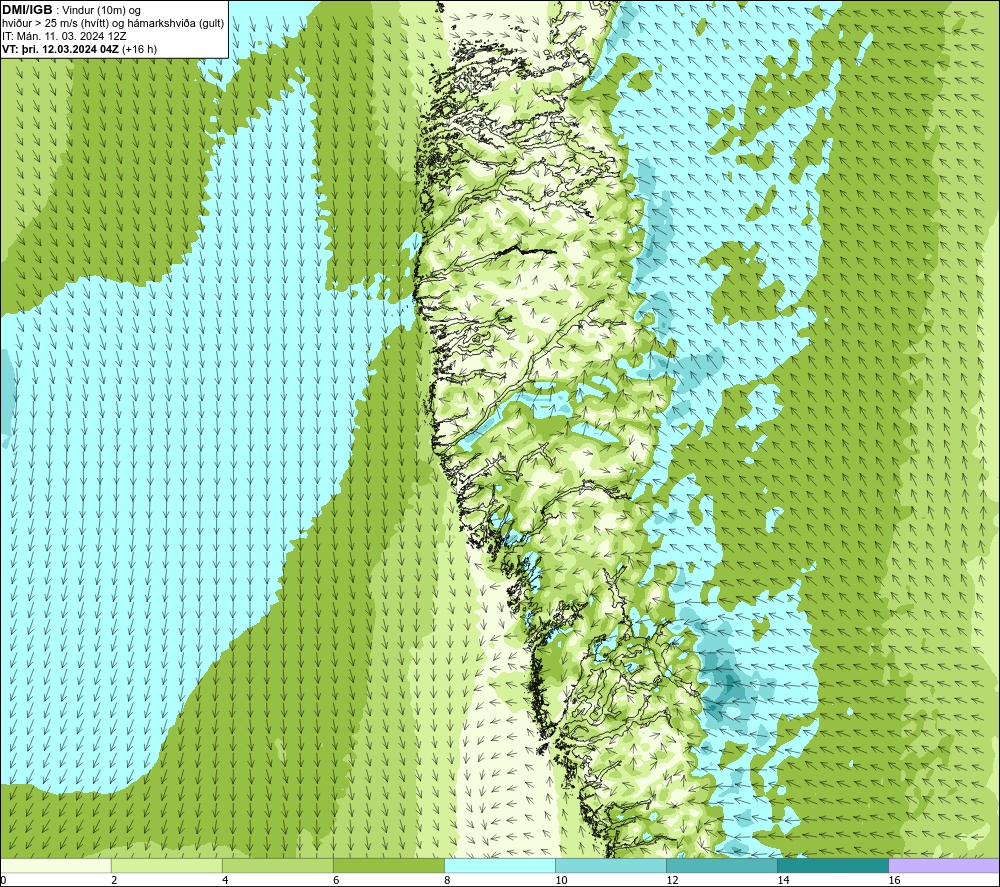Image resolution: width=1000 pixels, height=887 pixels.
Task: Click the 14–16 m/s dark teal legend swatch
Action: point(833,865)
